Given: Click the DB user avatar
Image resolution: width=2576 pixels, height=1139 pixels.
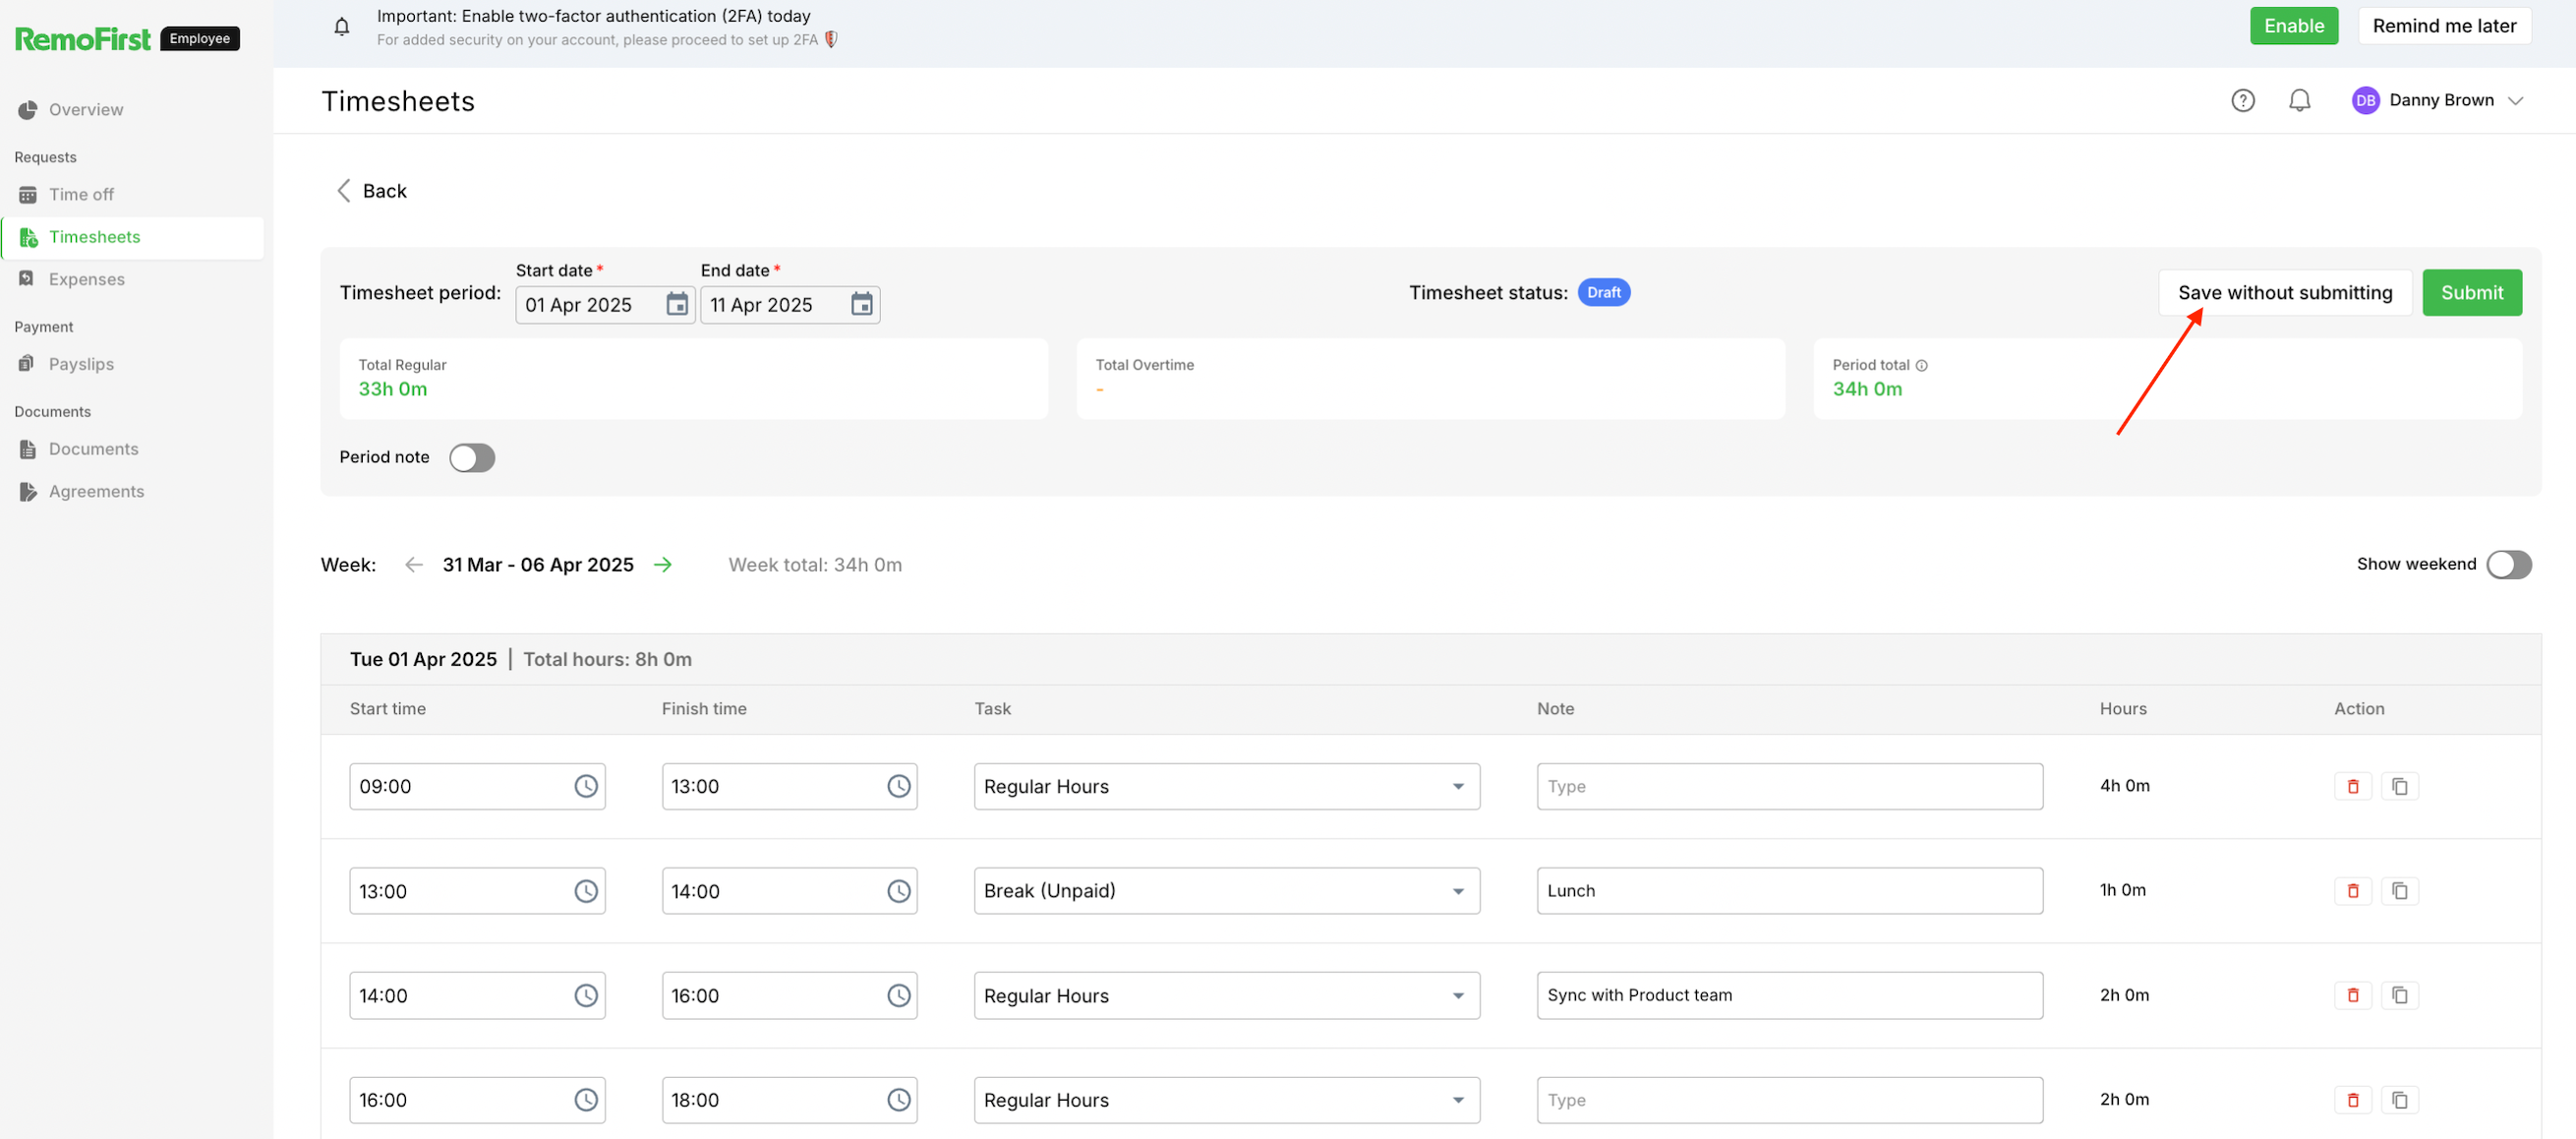Looking at the screenshot, I should pyautogui.click(x=2365, y=100).
